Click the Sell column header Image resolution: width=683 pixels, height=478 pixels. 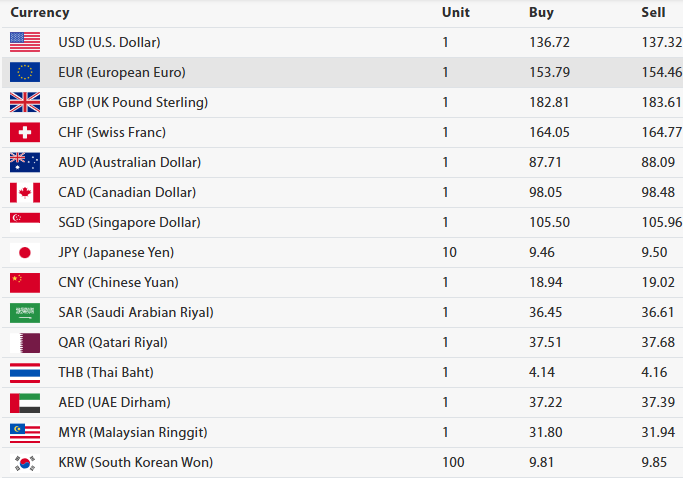click(x=653, y=12)
